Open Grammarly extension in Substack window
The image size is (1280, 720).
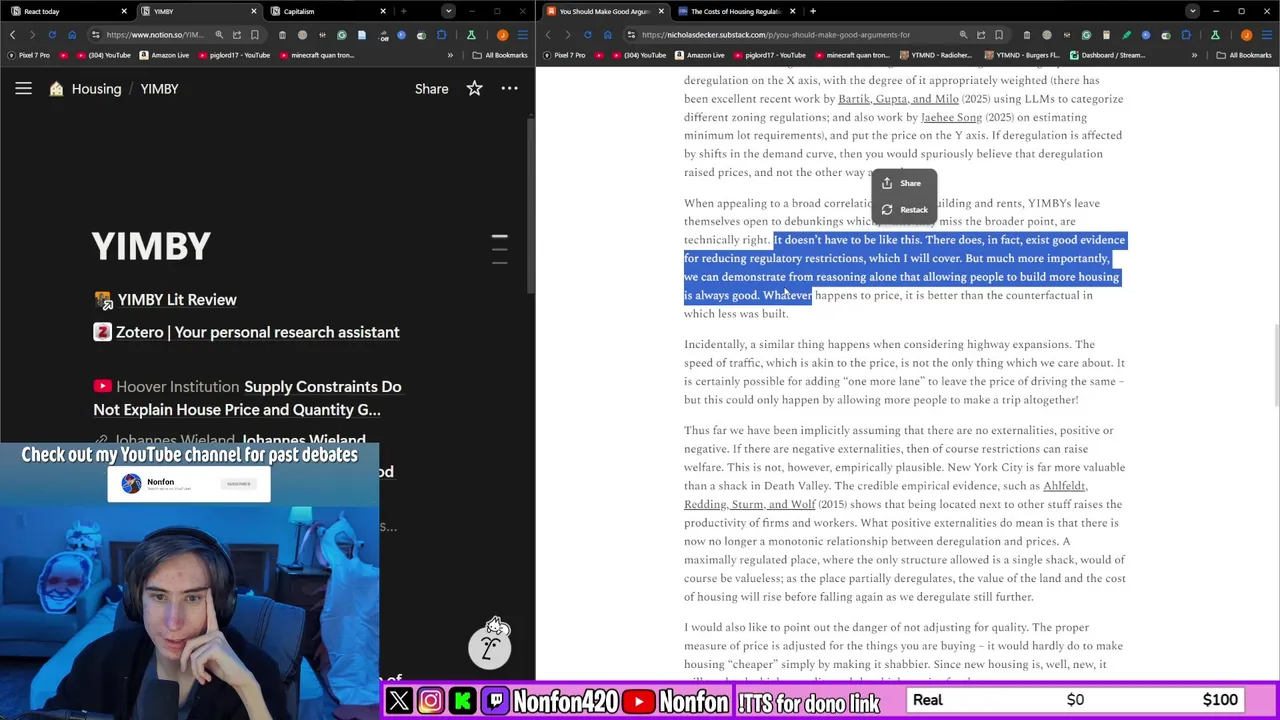coord(1086,35)
